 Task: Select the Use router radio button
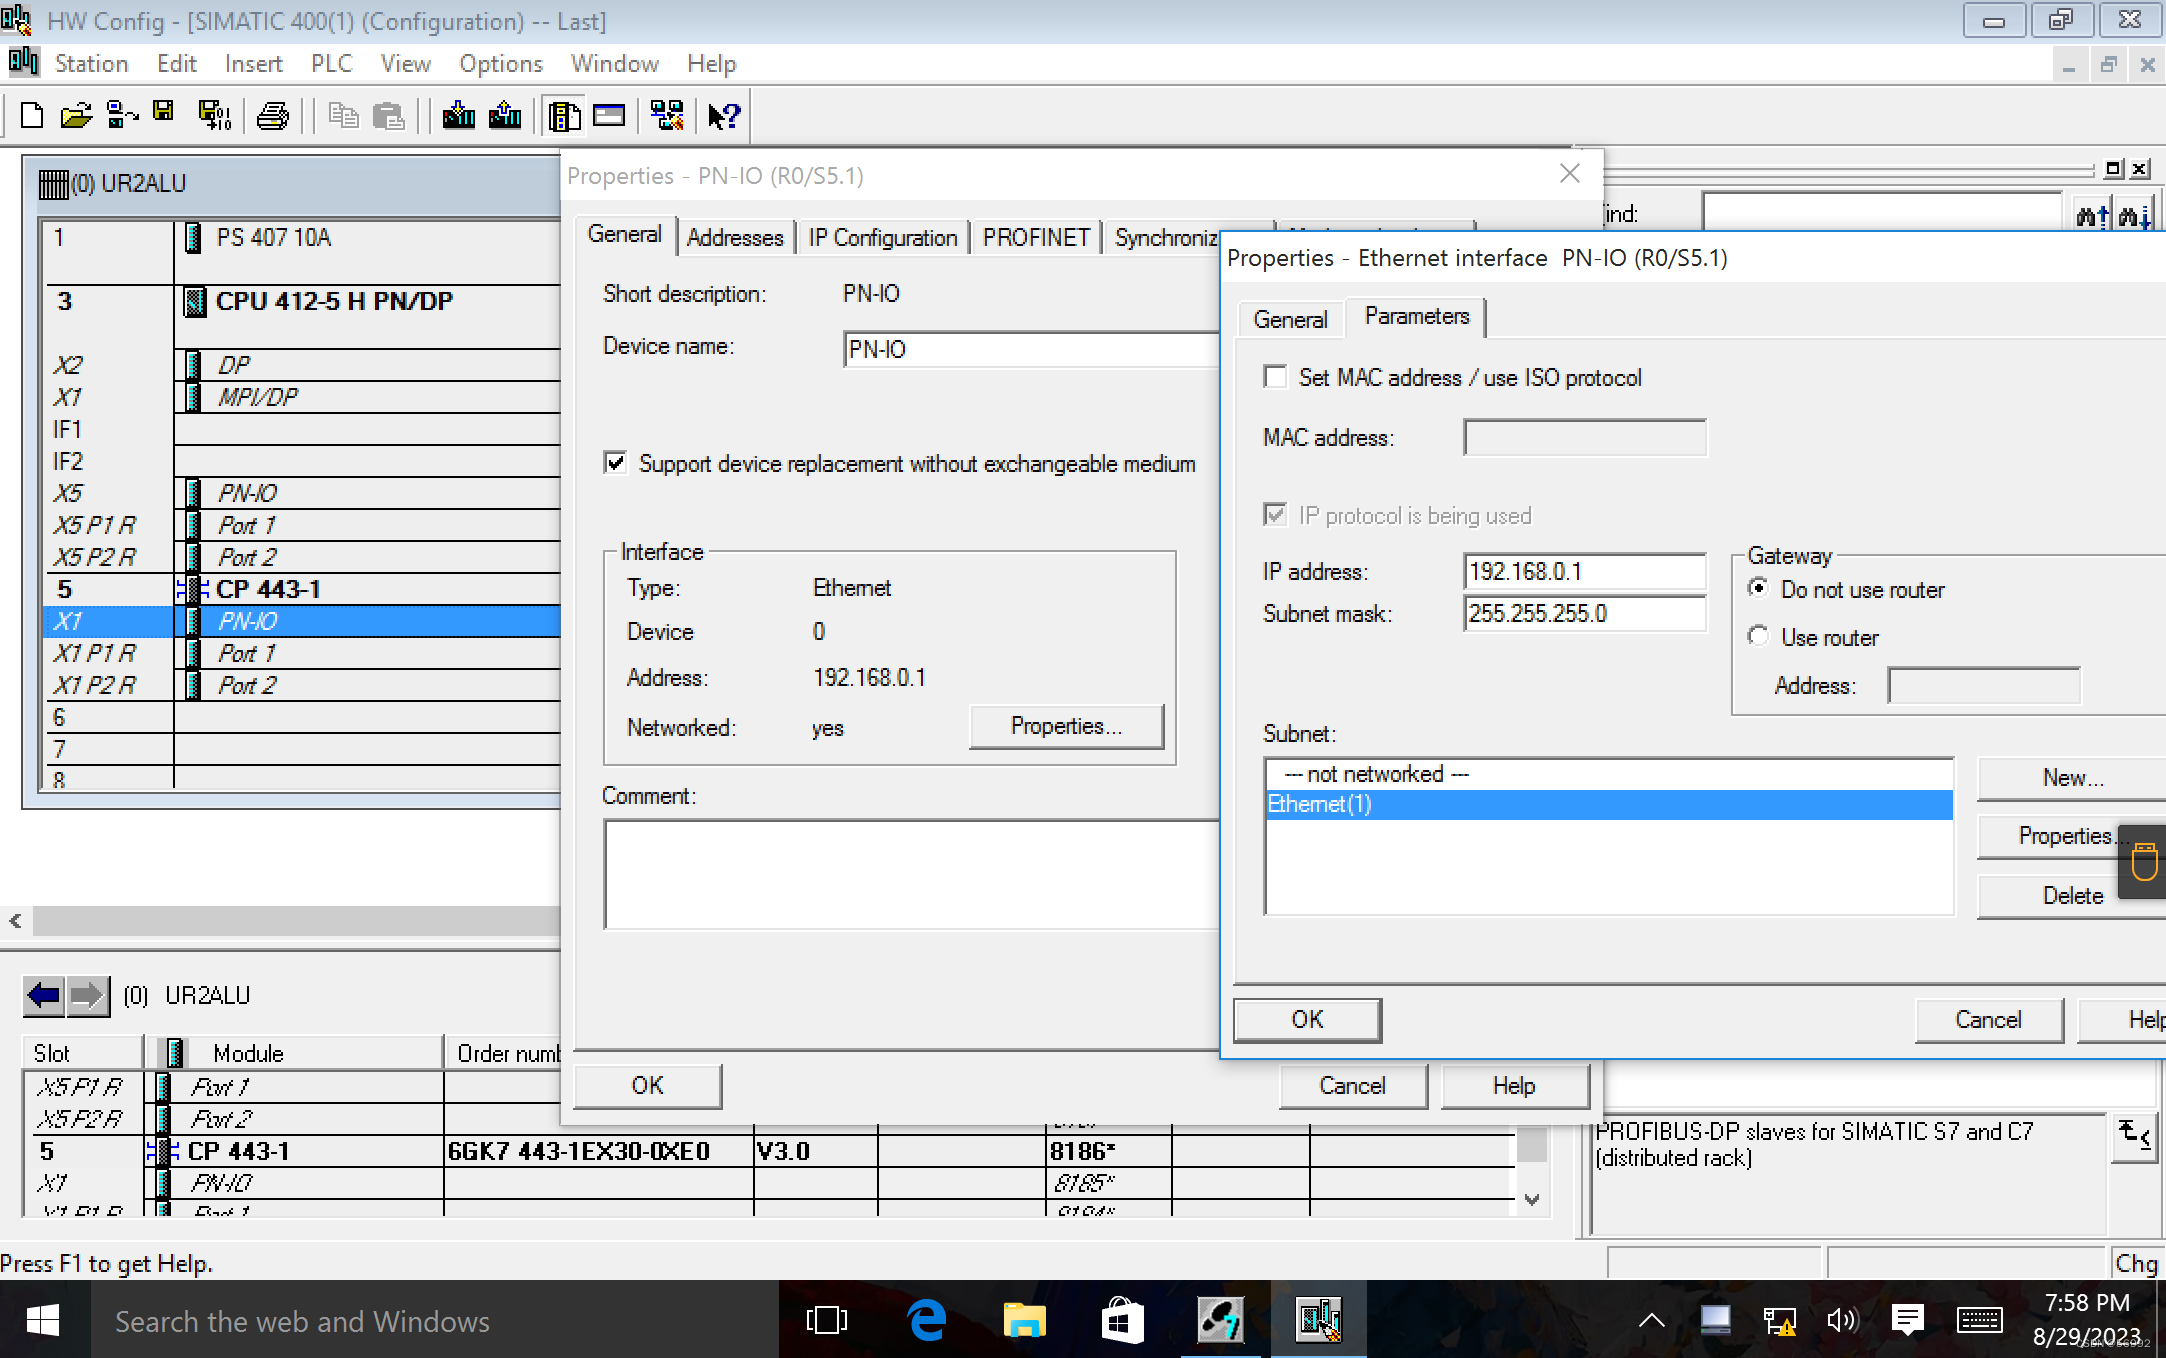click(1758, 636)
